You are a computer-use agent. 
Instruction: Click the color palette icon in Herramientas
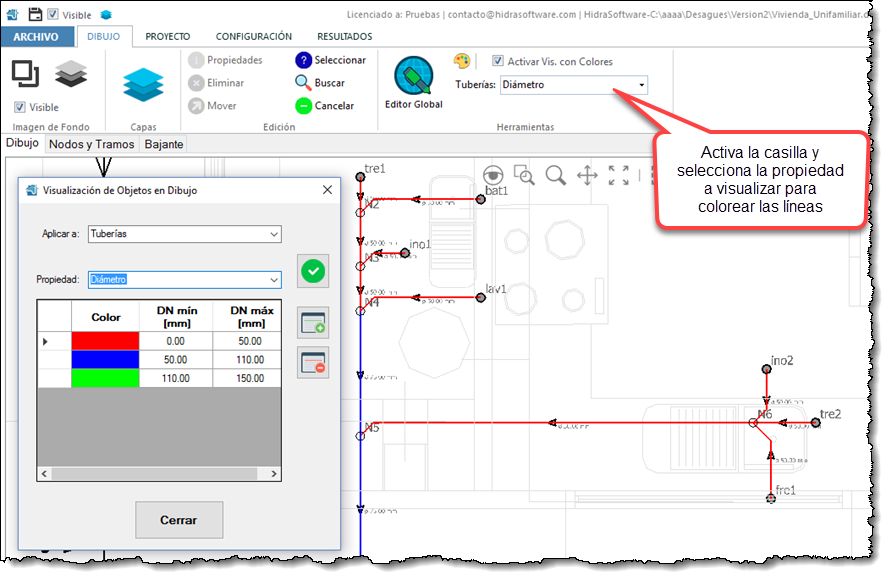462,61
